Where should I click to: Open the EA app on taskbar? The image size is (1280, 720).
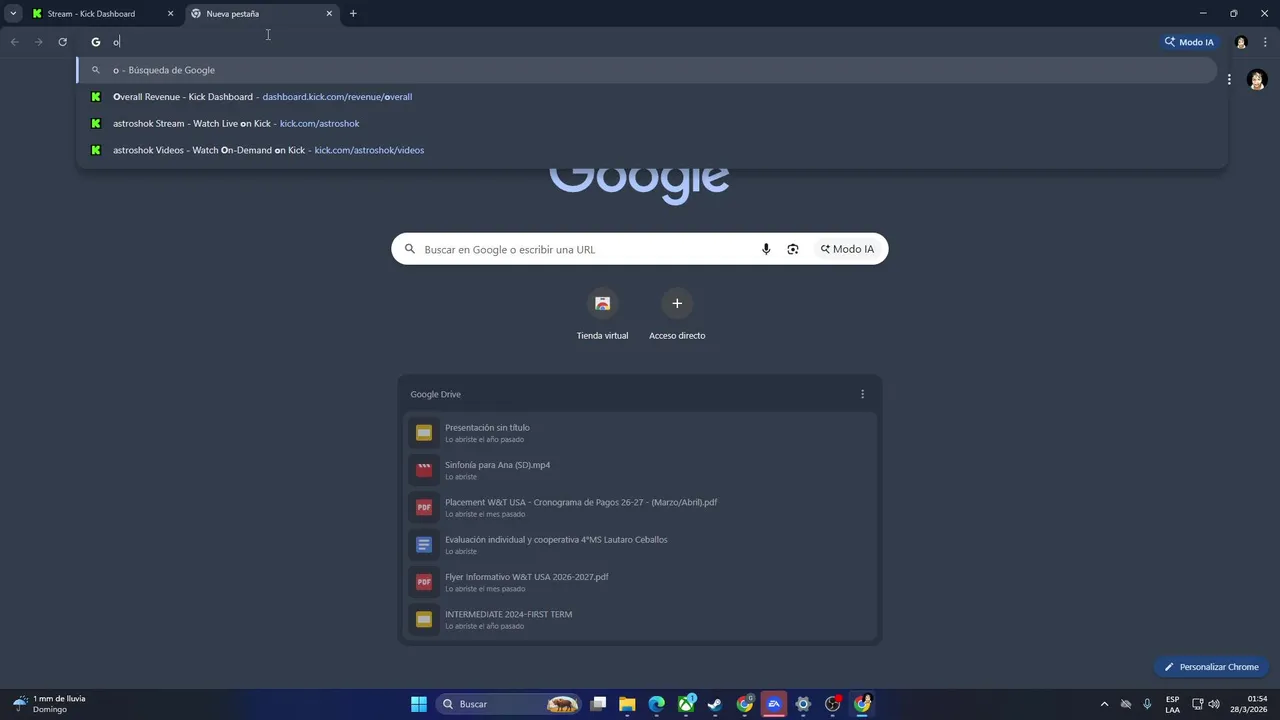(x=774, y=704)
